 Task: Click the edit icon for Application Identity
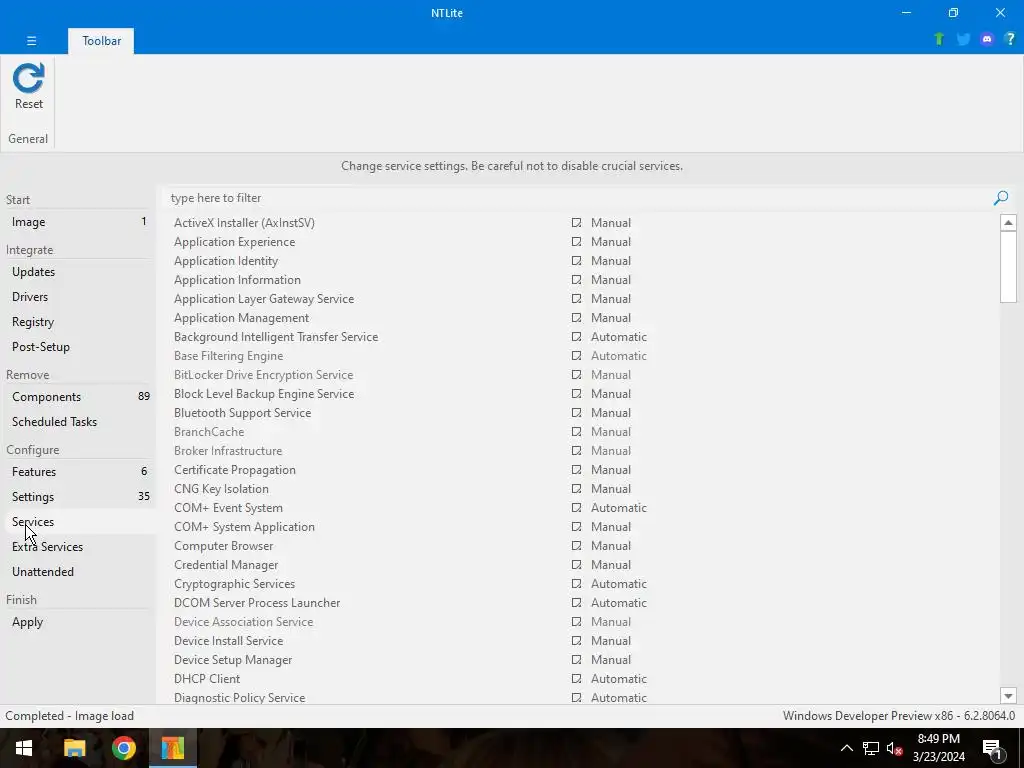click(x=576, y=261)
